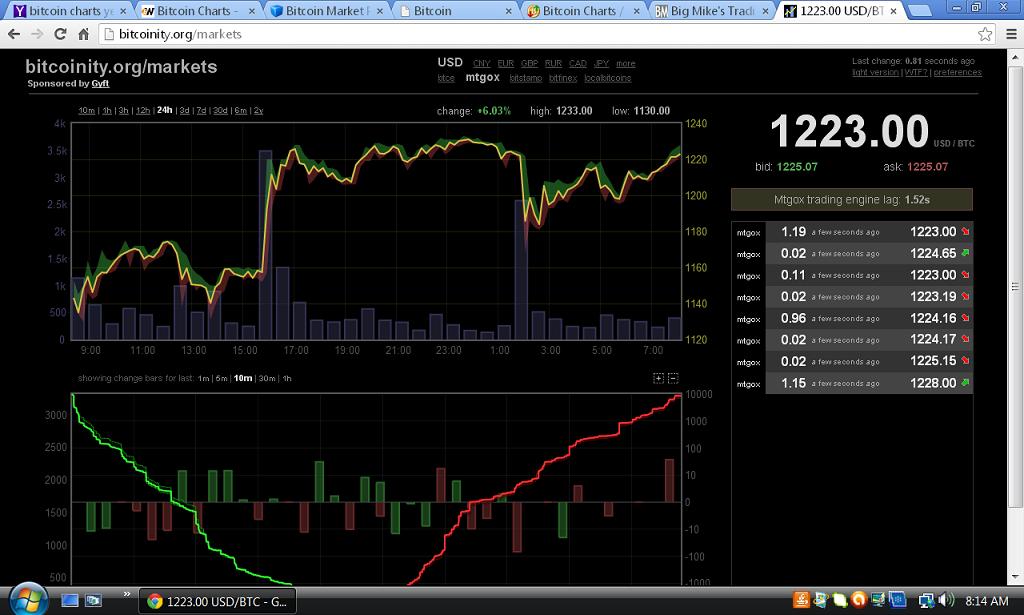The image size is (1024, 615).
Task: Select the RUR currency link
Action: coord(553,63)
